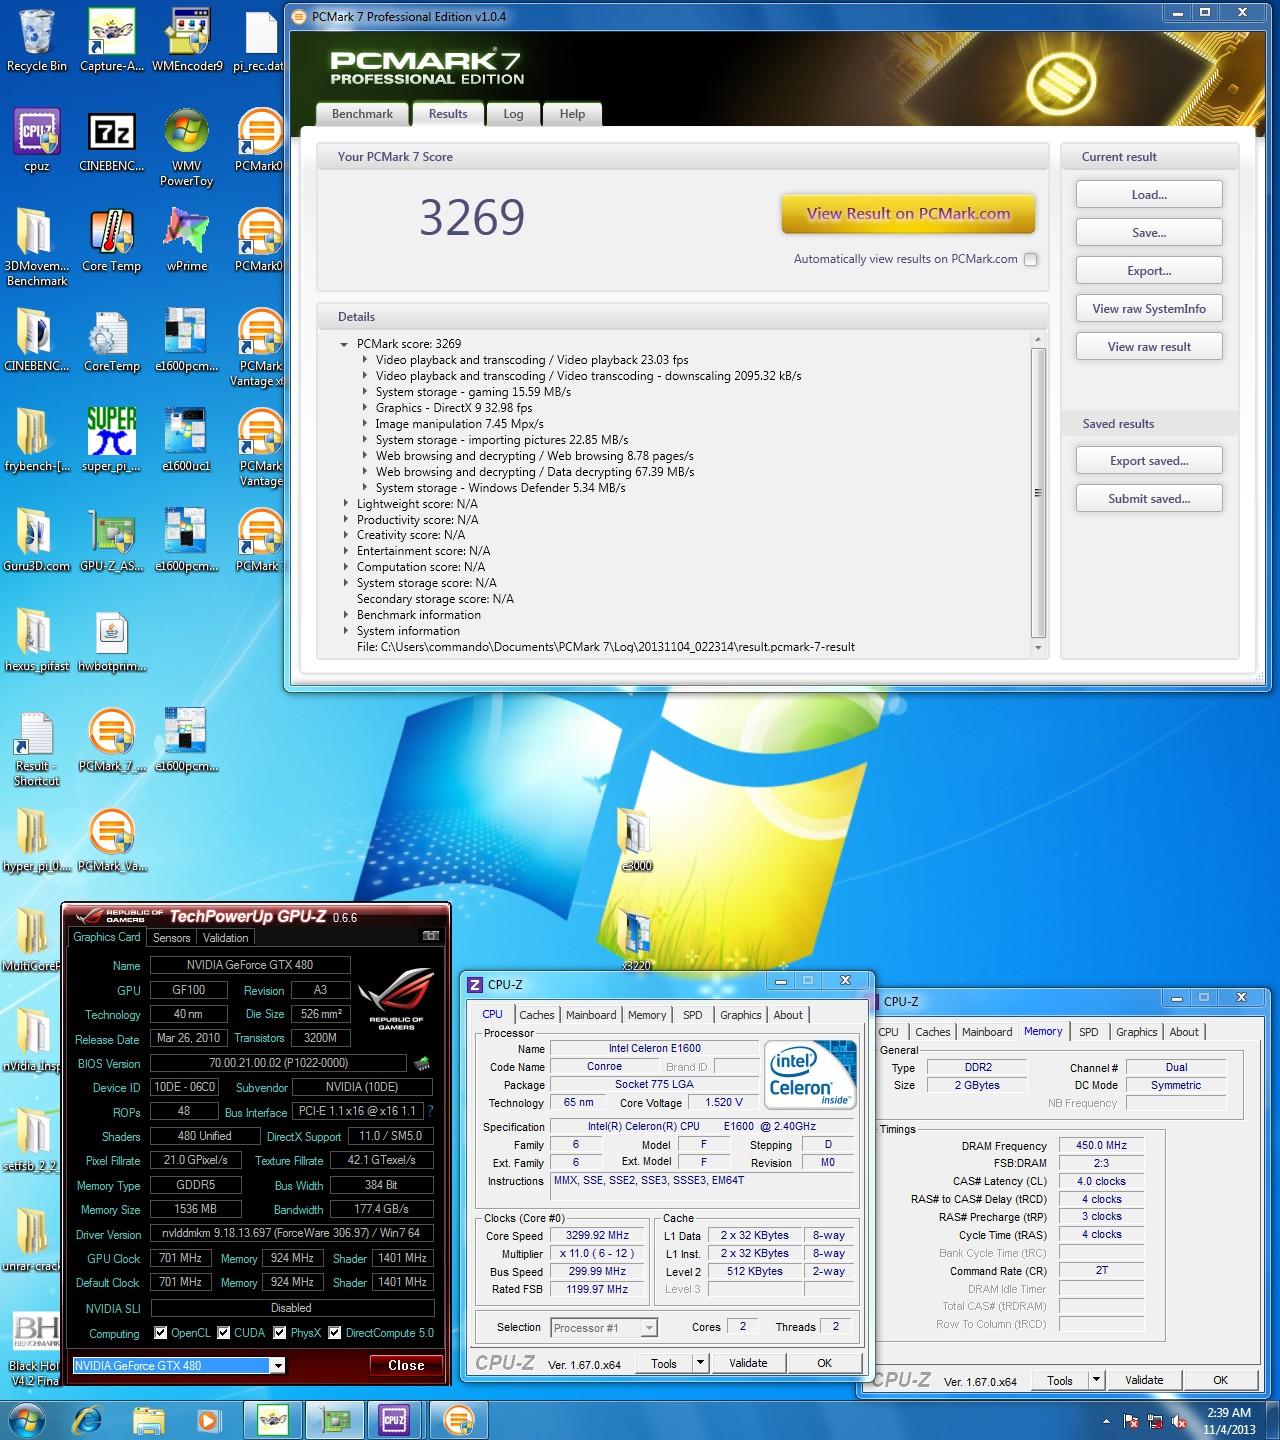This screenshot has height=1440, width=1280.
Task: Open Validation tab in GPU-Z
Action: click(x=225, y=938)
